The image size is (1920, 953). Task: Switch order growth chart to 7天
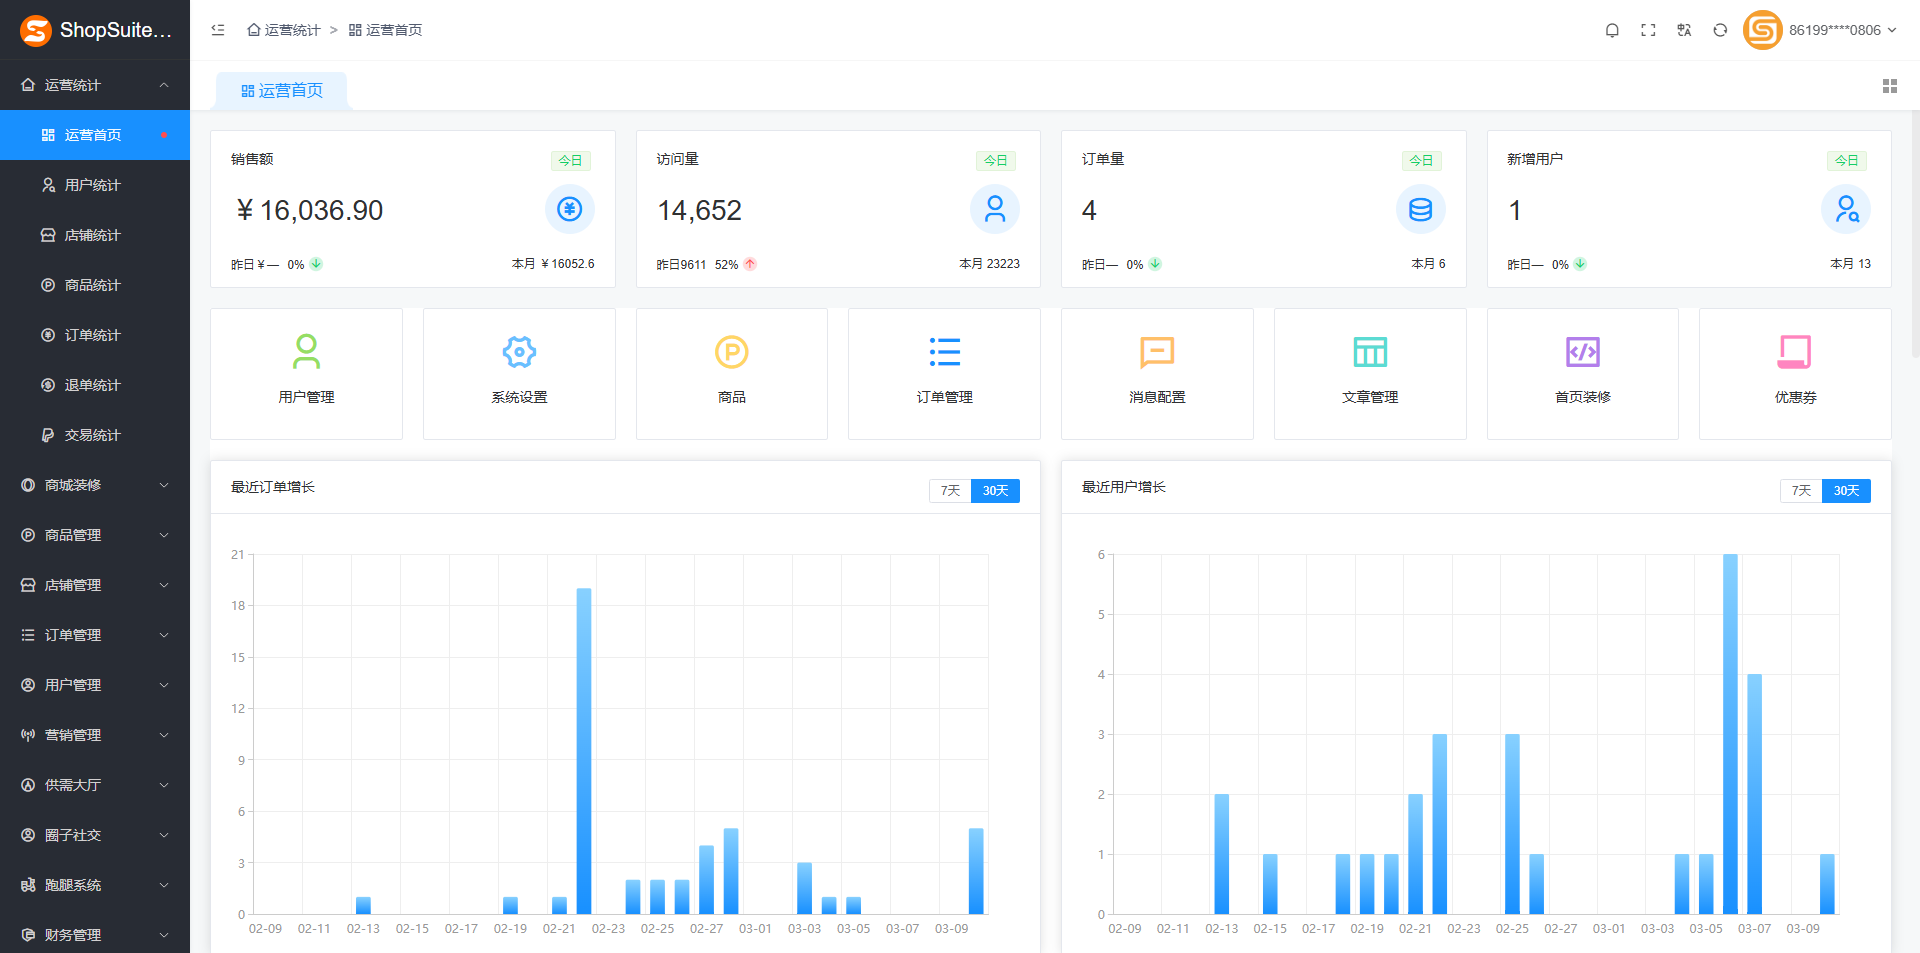point(950,491)
